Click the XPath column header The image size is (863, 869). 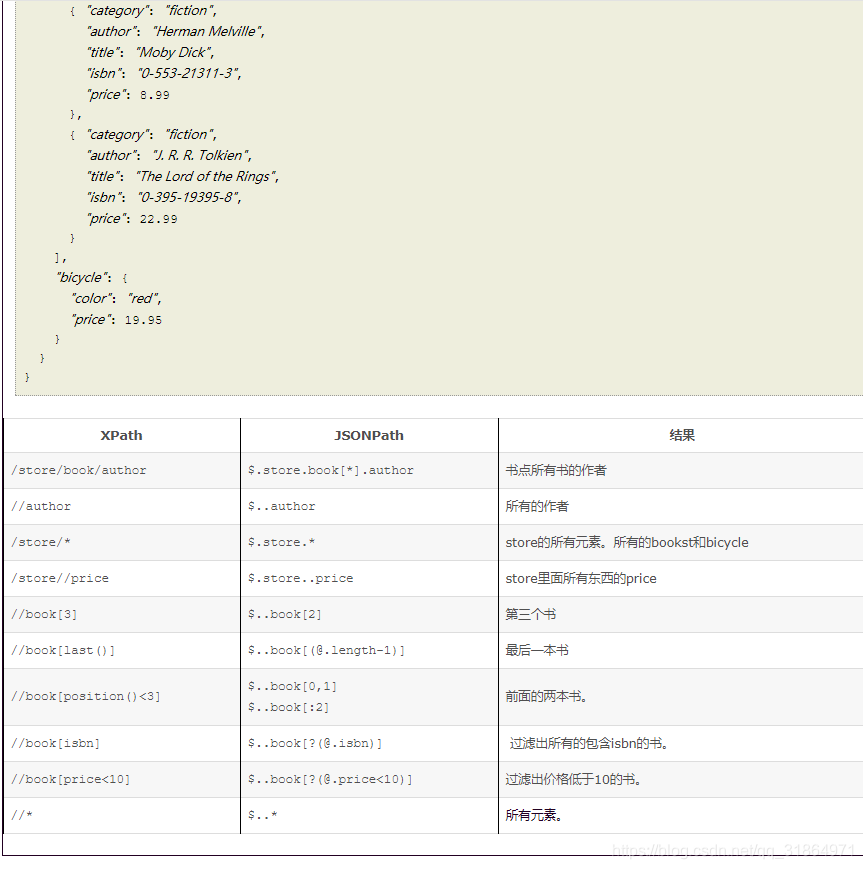pyautogui.click(x=121, y=436)
